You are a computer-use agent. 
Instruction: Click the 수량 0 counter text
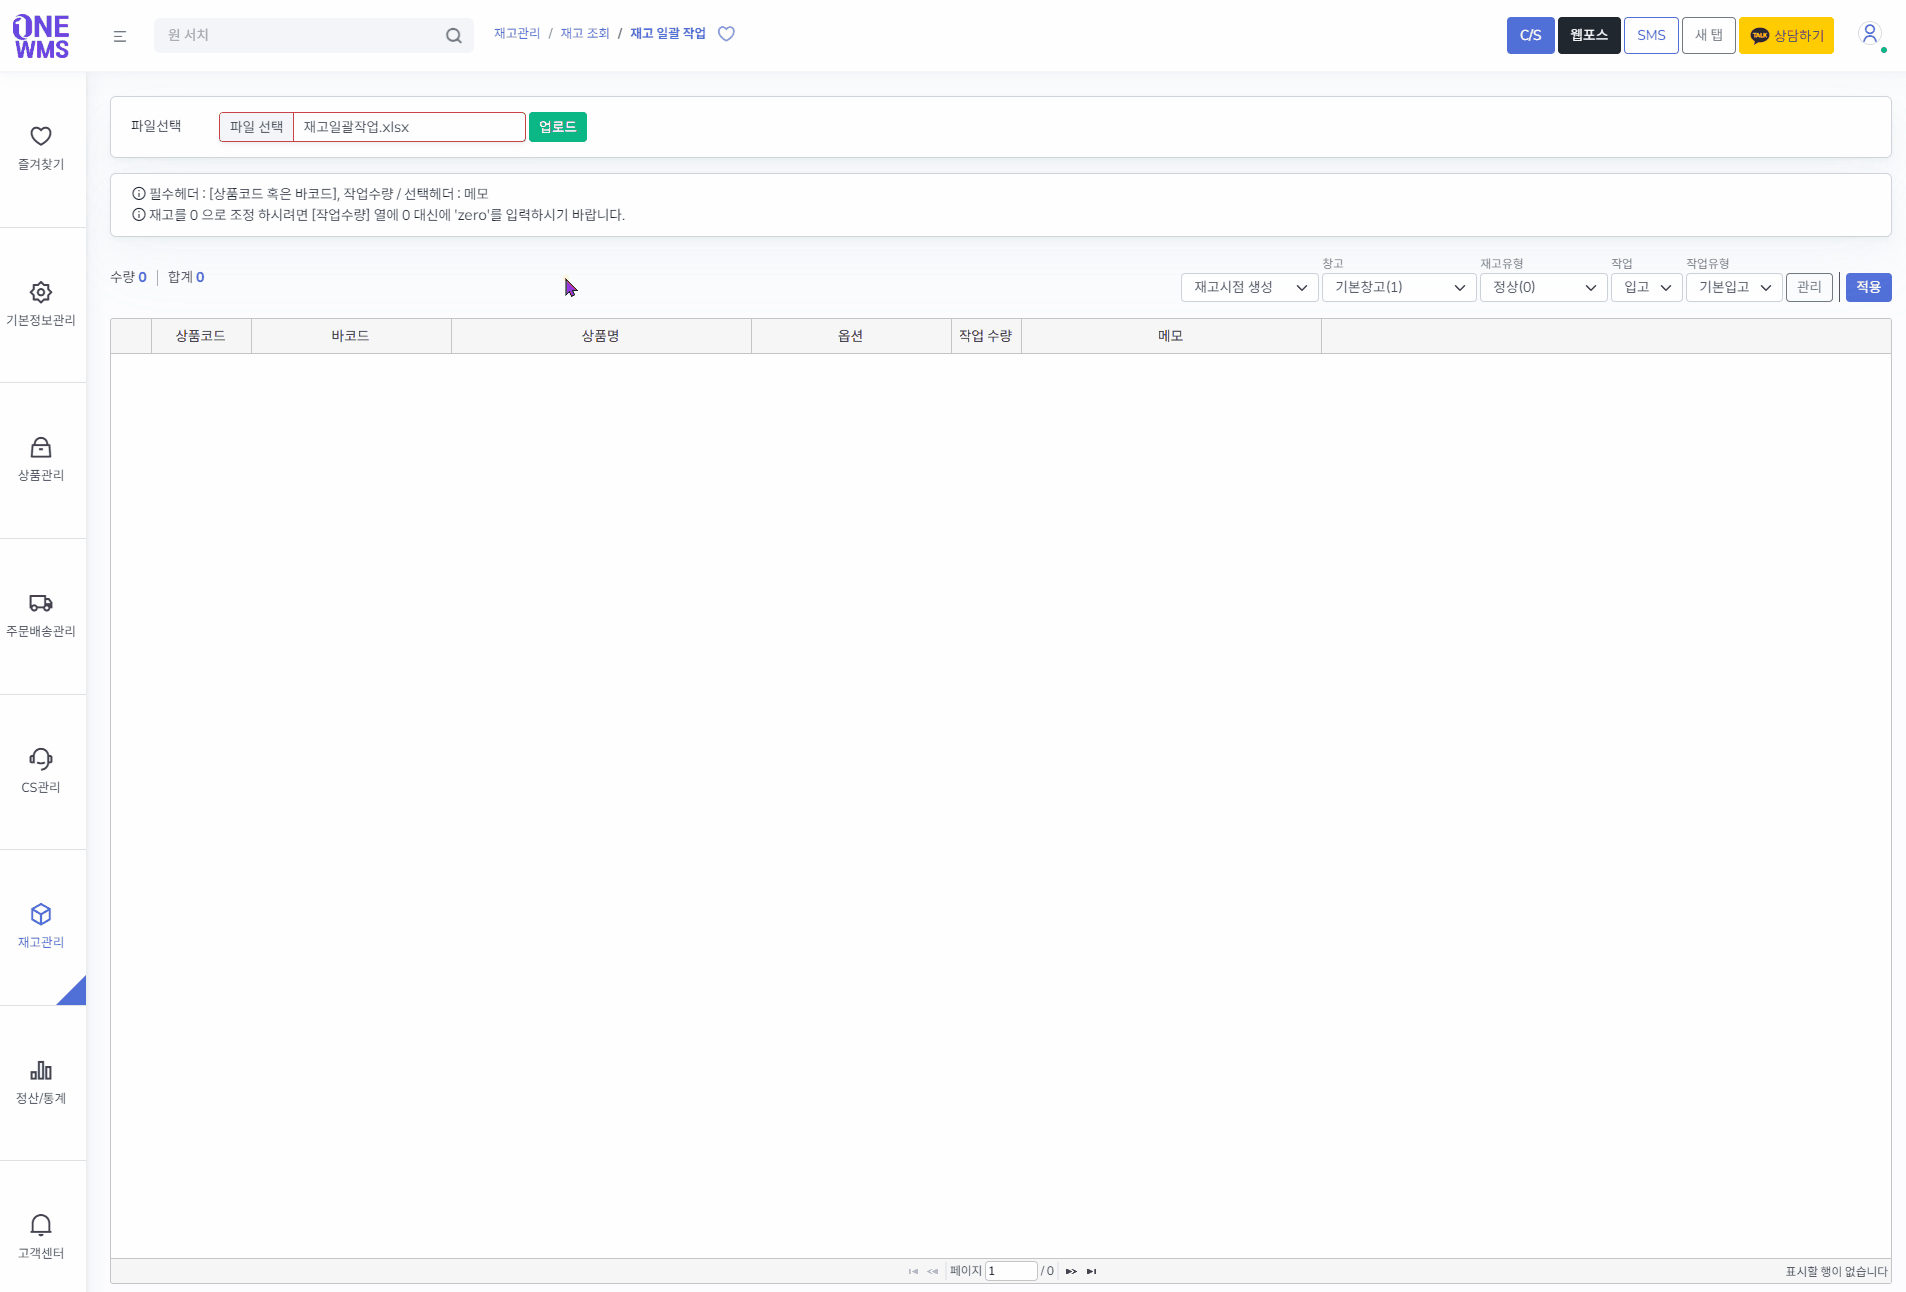(x=128, y=277)
